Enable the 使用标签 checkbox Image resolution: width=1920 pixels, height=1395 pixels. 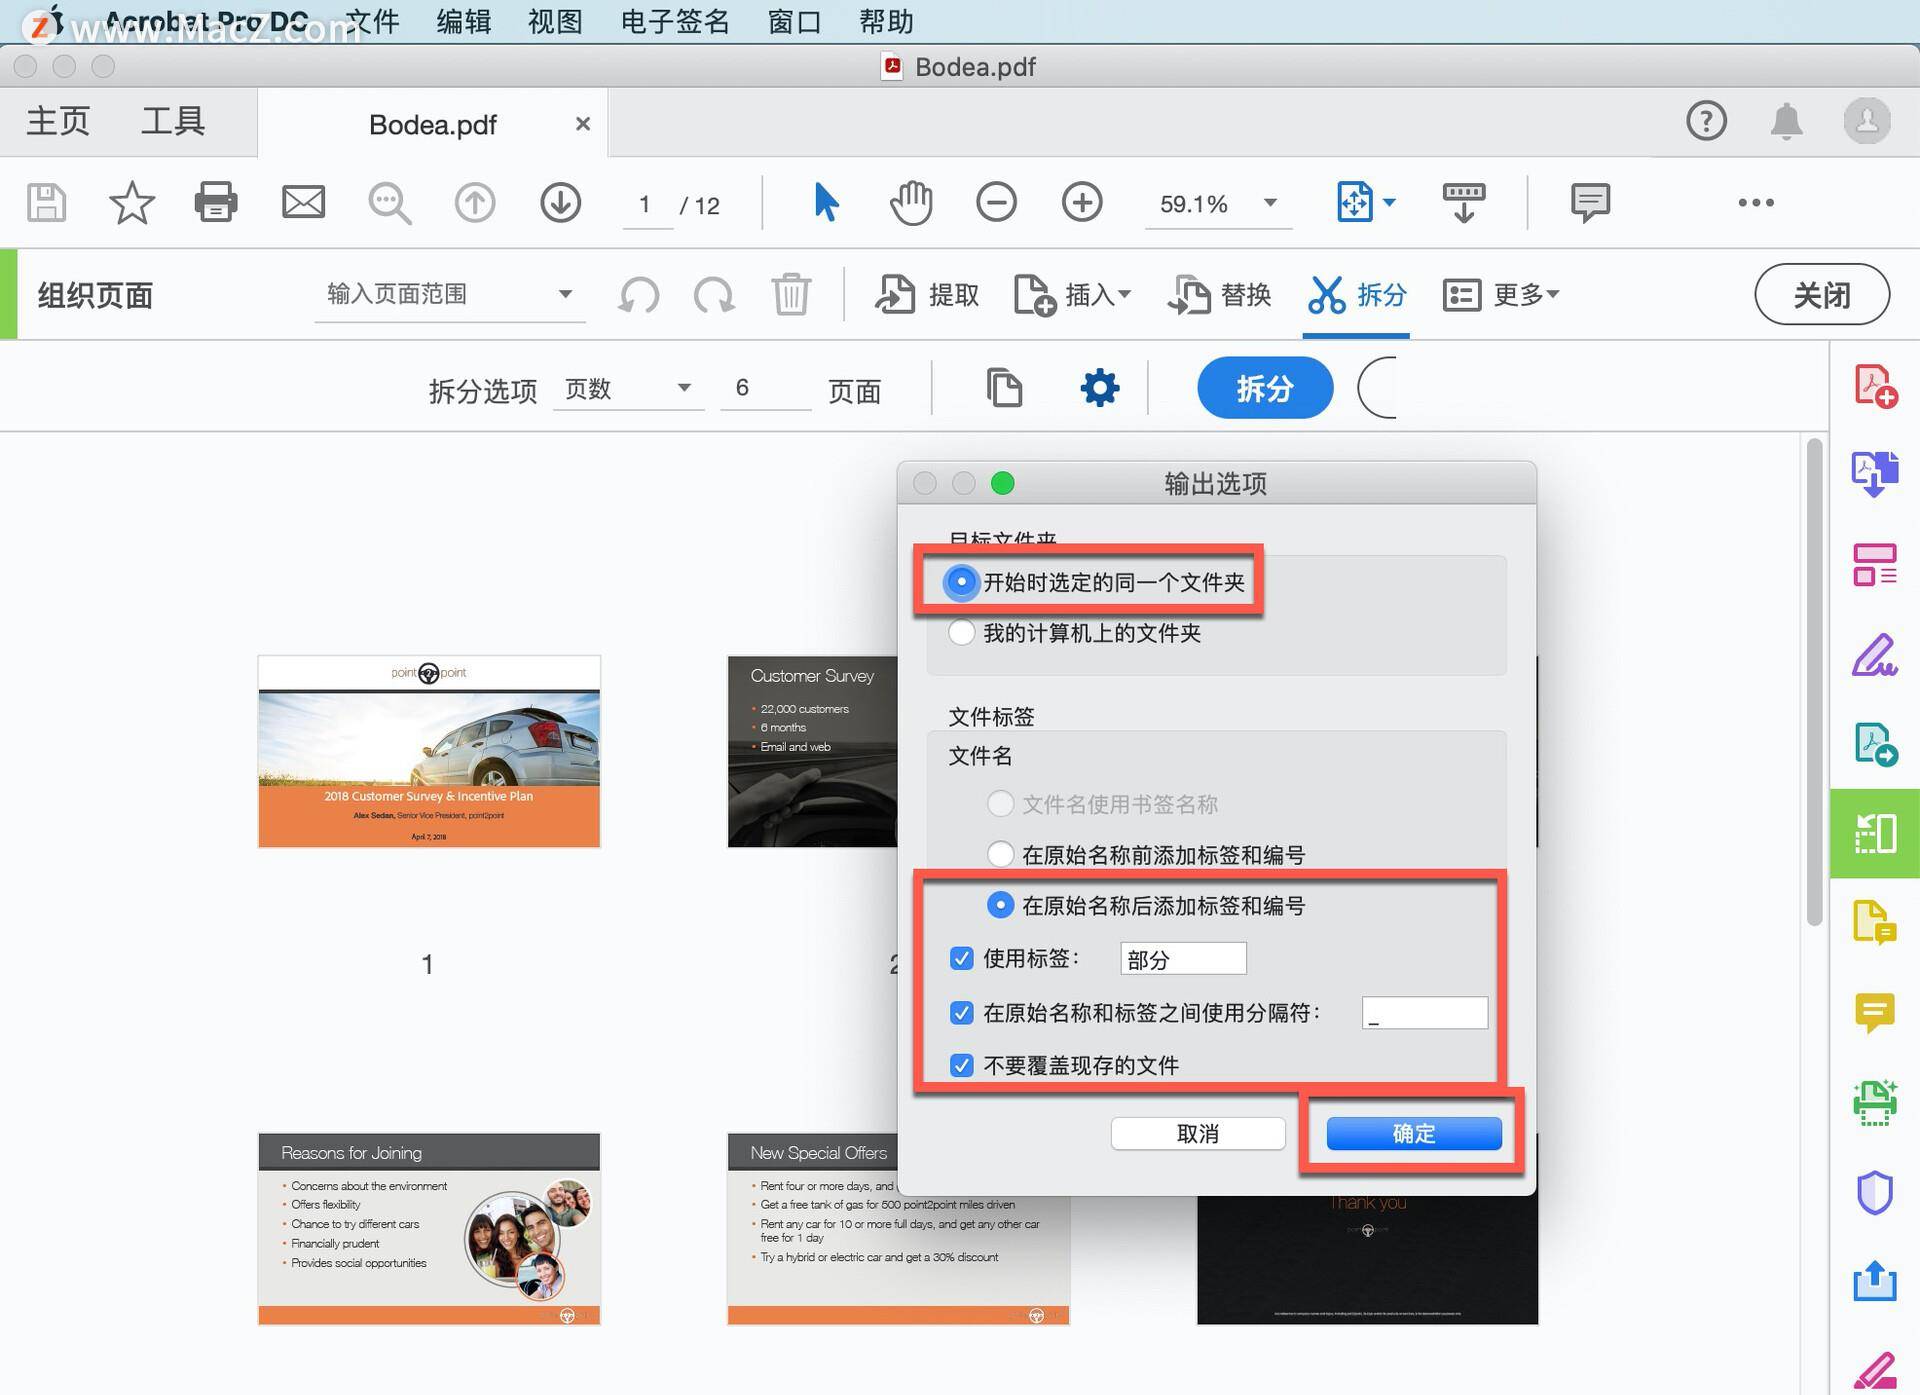point(961,958)
